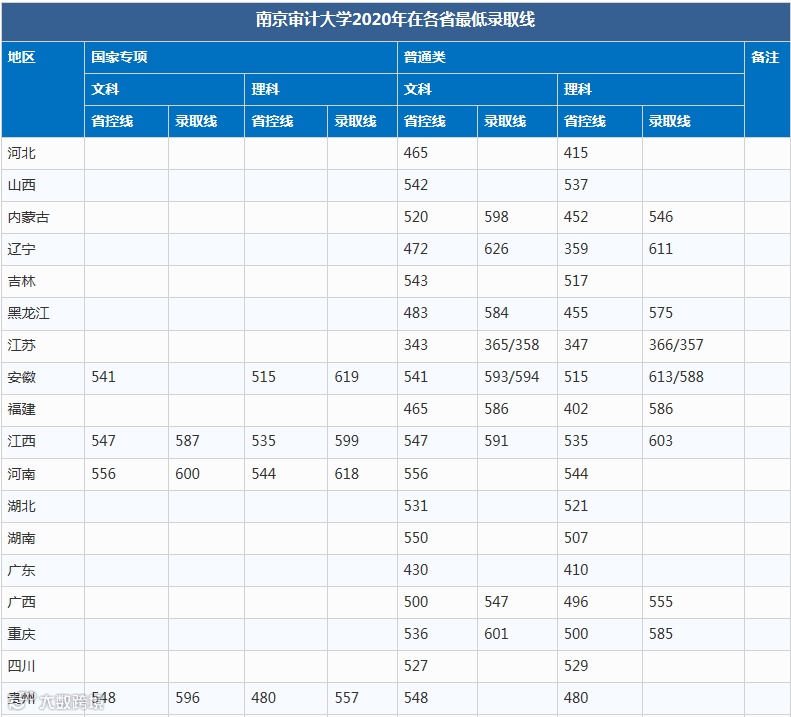The width and height of the screenshot is (791, 717).
Task: Click value 603 in the 江西 row
Action: pyautogui.click(x=661, y=441)
